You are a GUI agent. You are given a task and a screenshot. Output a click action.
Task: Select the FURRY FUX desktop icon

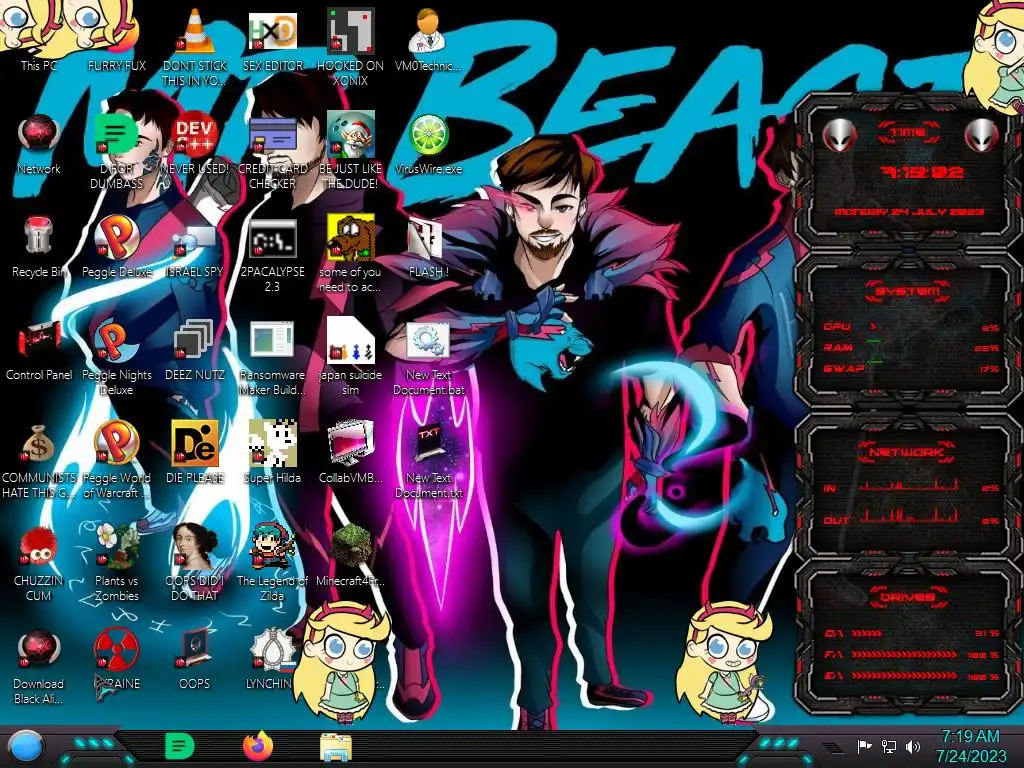116,39
